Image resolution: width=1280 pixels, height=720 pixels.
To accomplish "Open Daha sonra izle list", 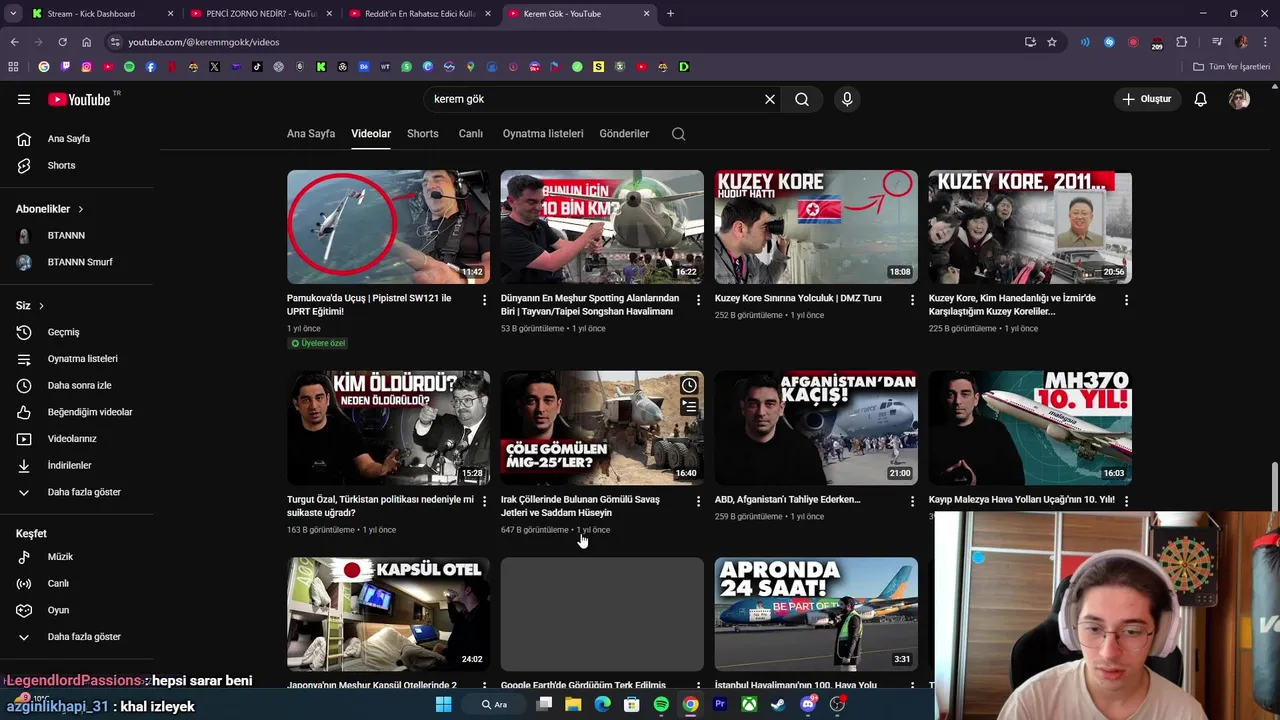I will 80,386.
